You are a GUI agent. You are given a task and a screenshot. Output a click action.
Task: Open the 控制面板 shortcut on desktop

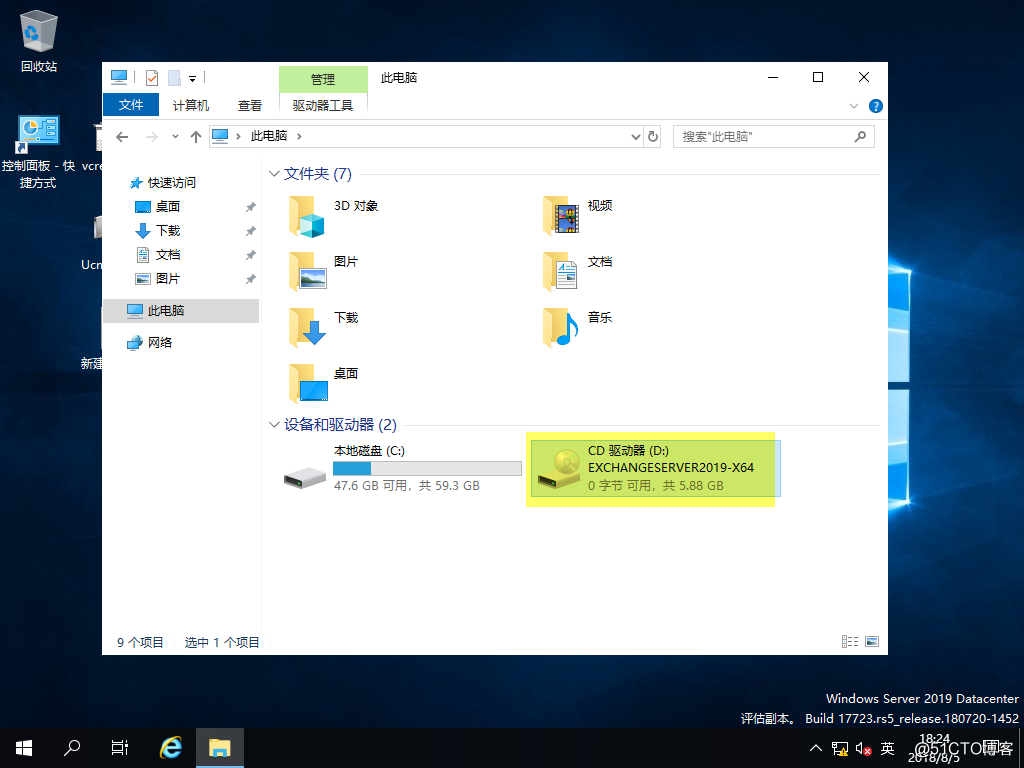point(39,152)
